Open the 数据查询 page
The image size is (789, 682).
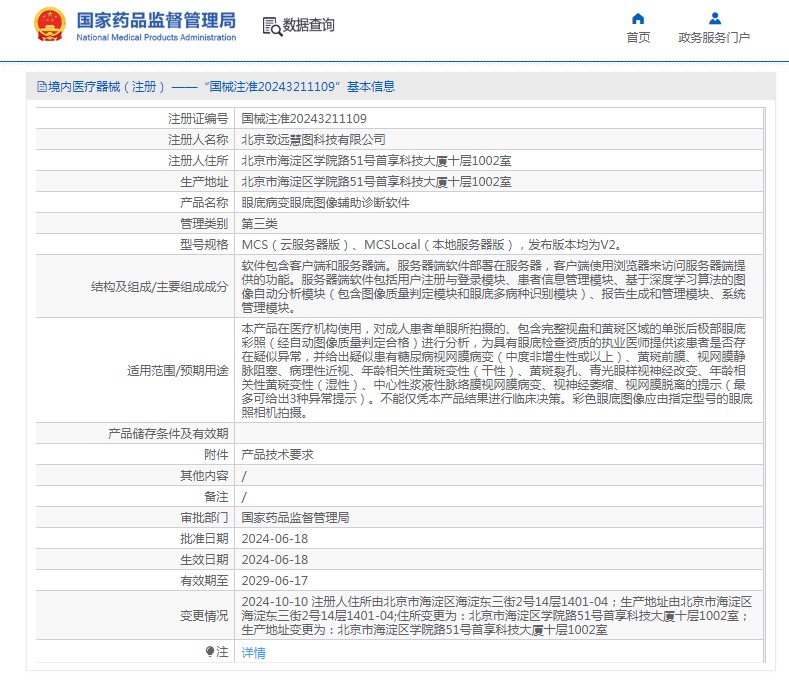(x=308, y=25)
